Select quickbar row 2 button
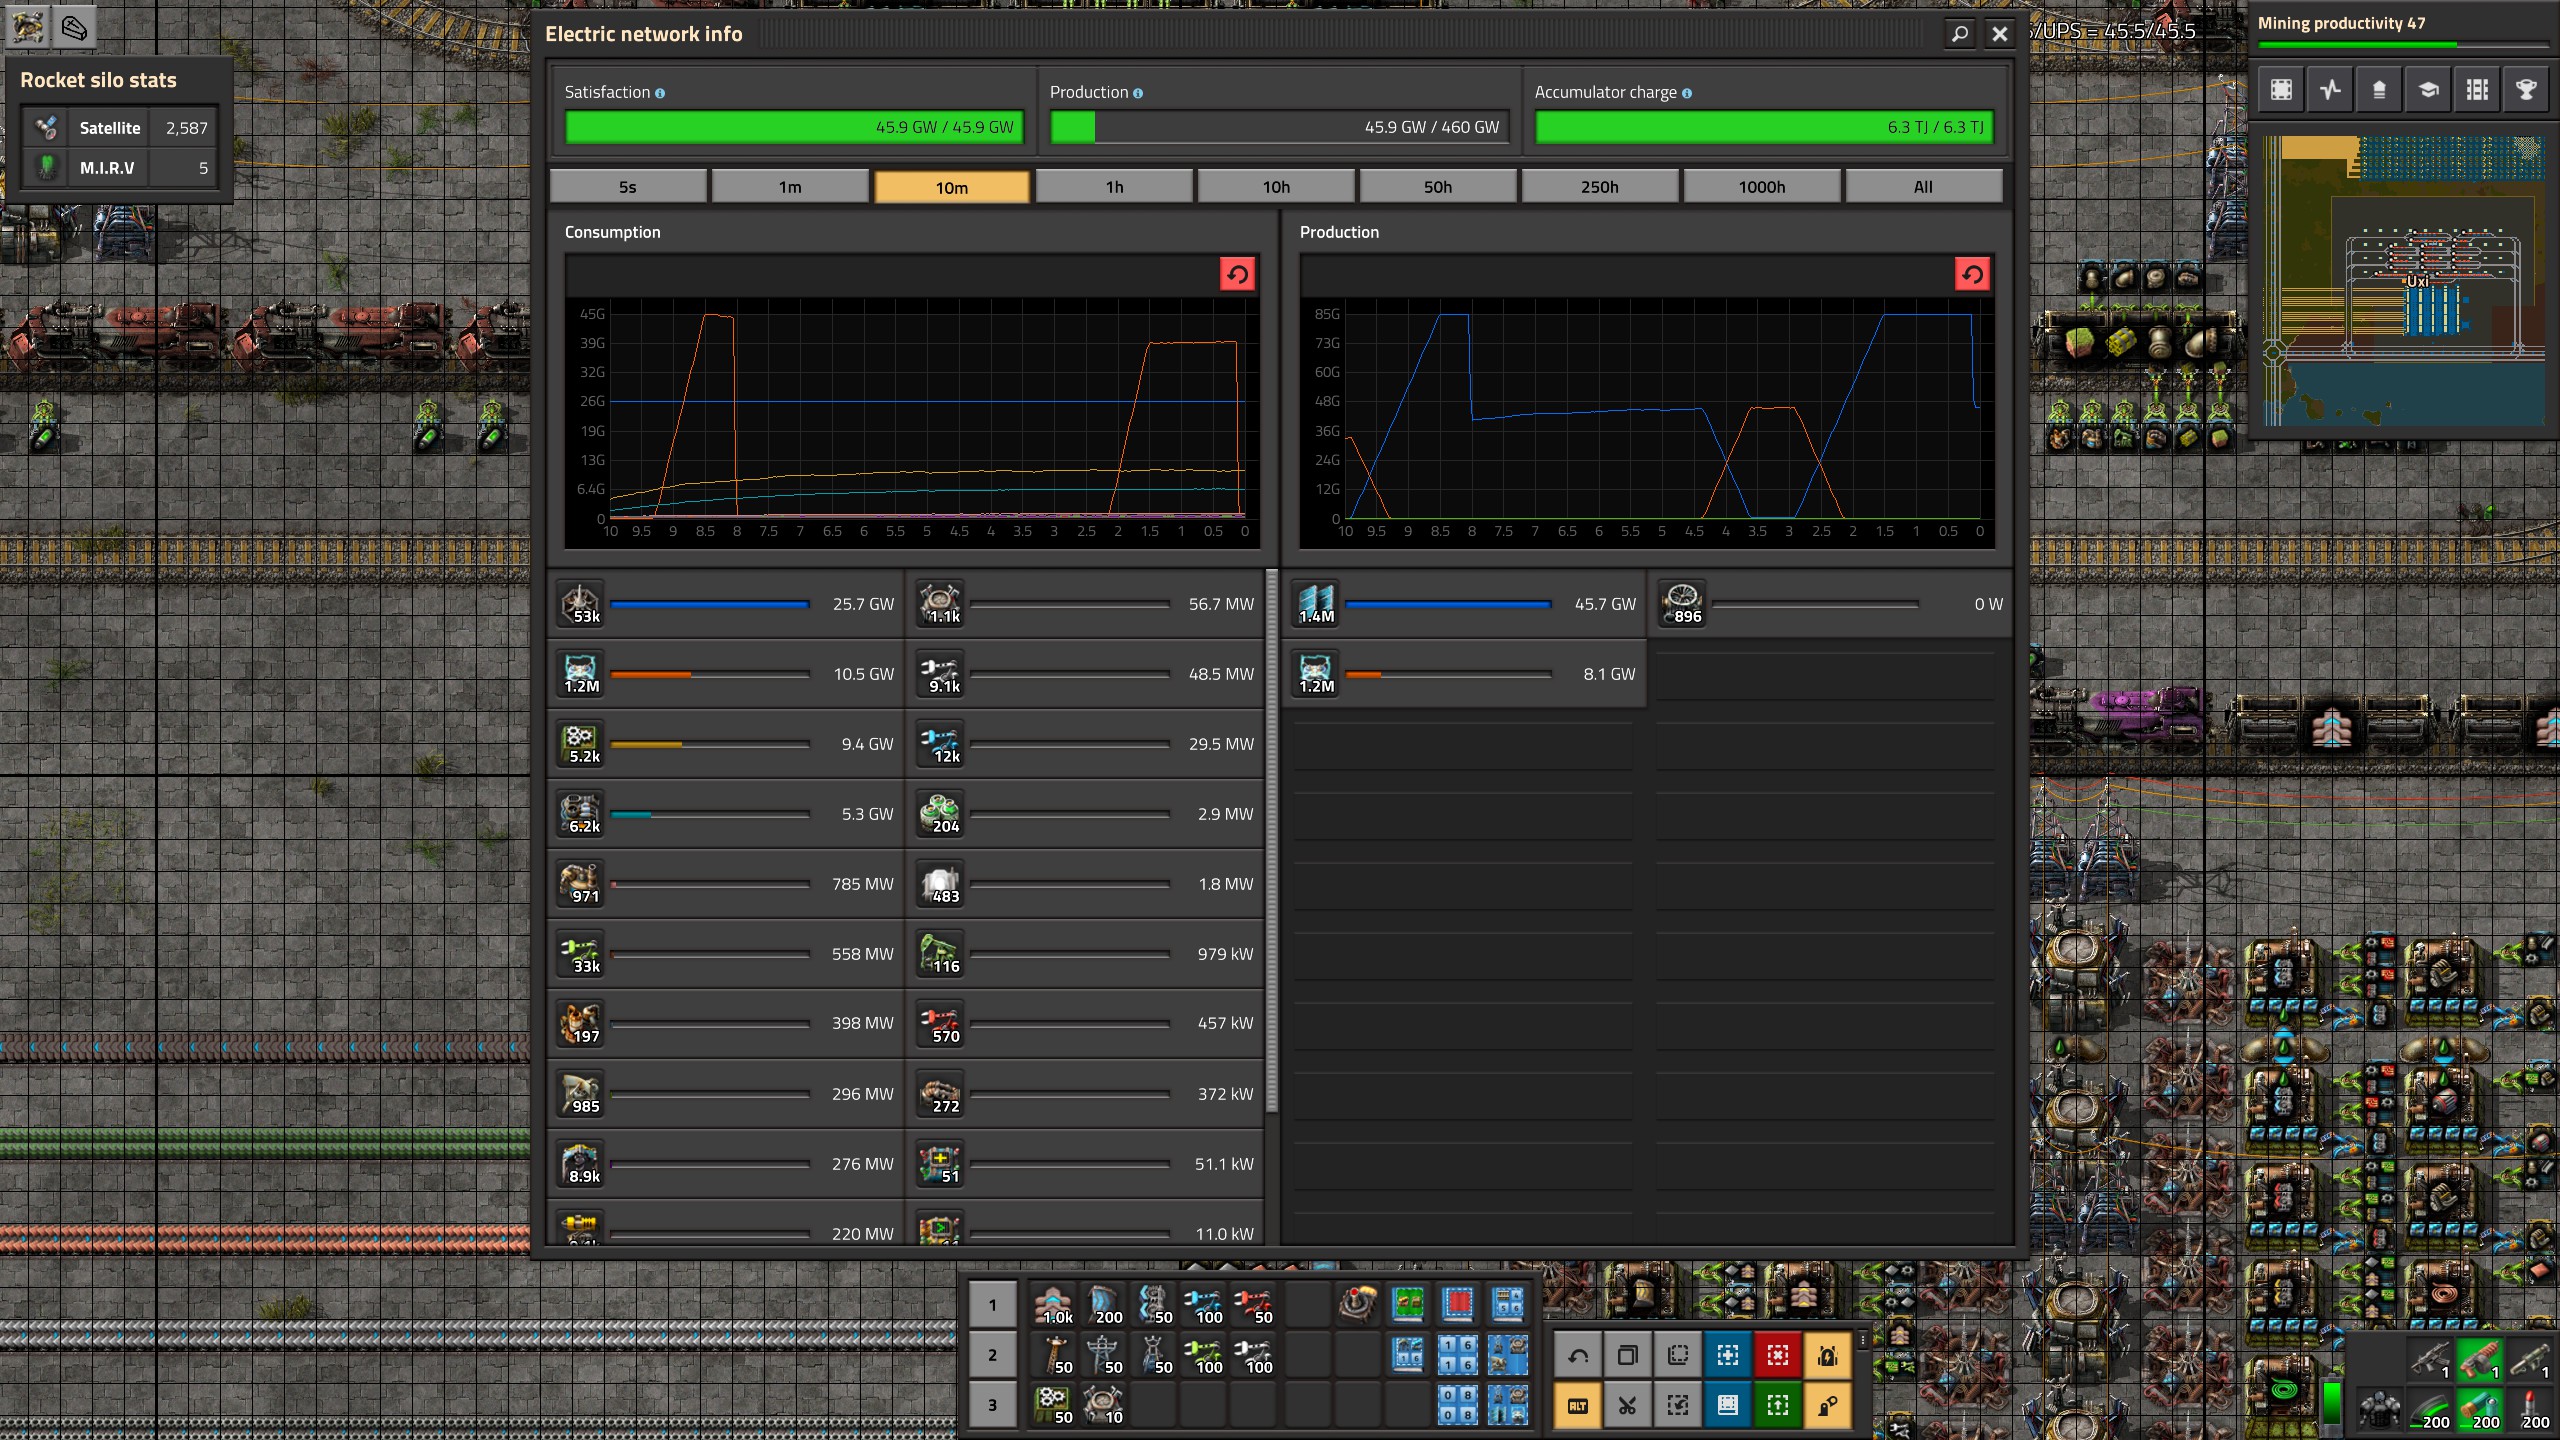 click(x=992, y=1355)
